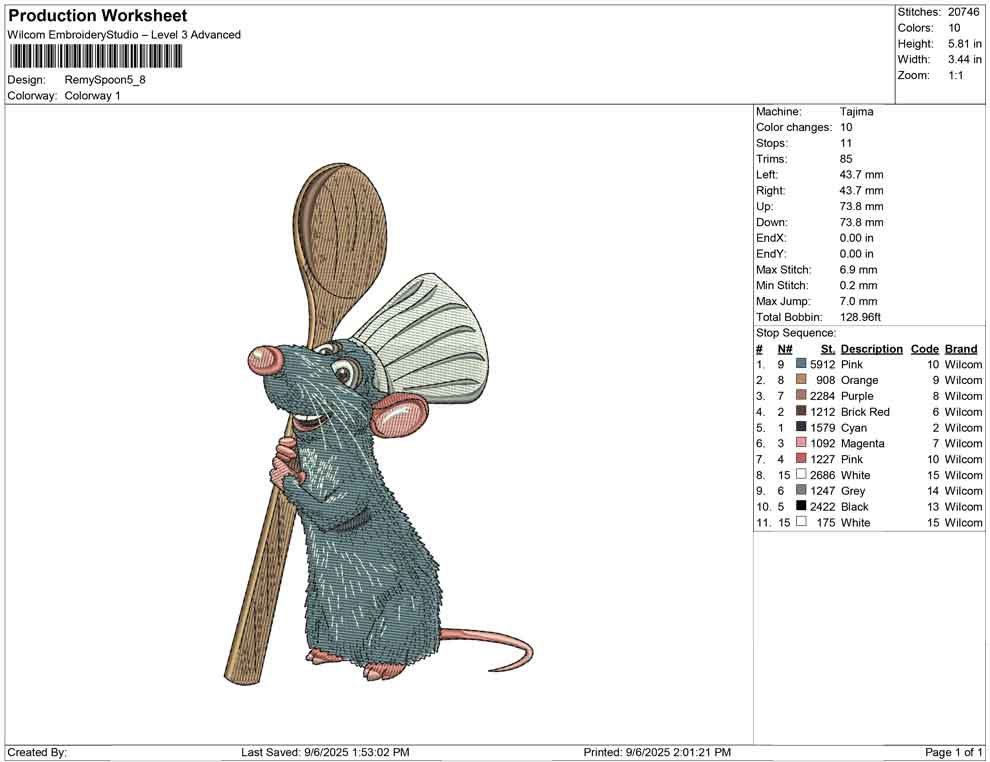The width and height of the screenshot is (990, 762).
Task: Select the Orange thread color swatch
Action: click(801, 379)
